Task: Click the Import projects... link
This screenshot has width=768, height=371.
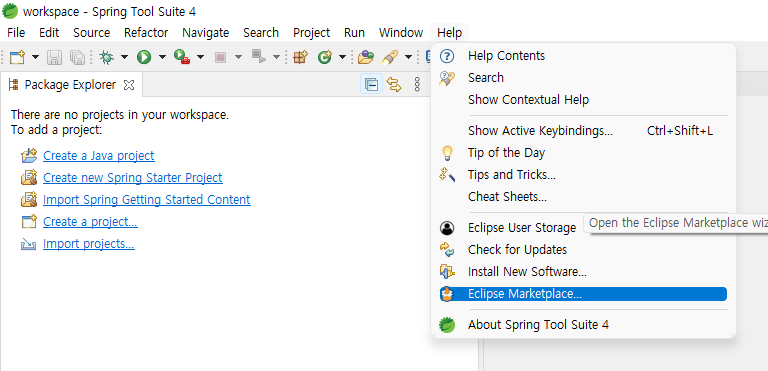Action: (x=89, y=244)
